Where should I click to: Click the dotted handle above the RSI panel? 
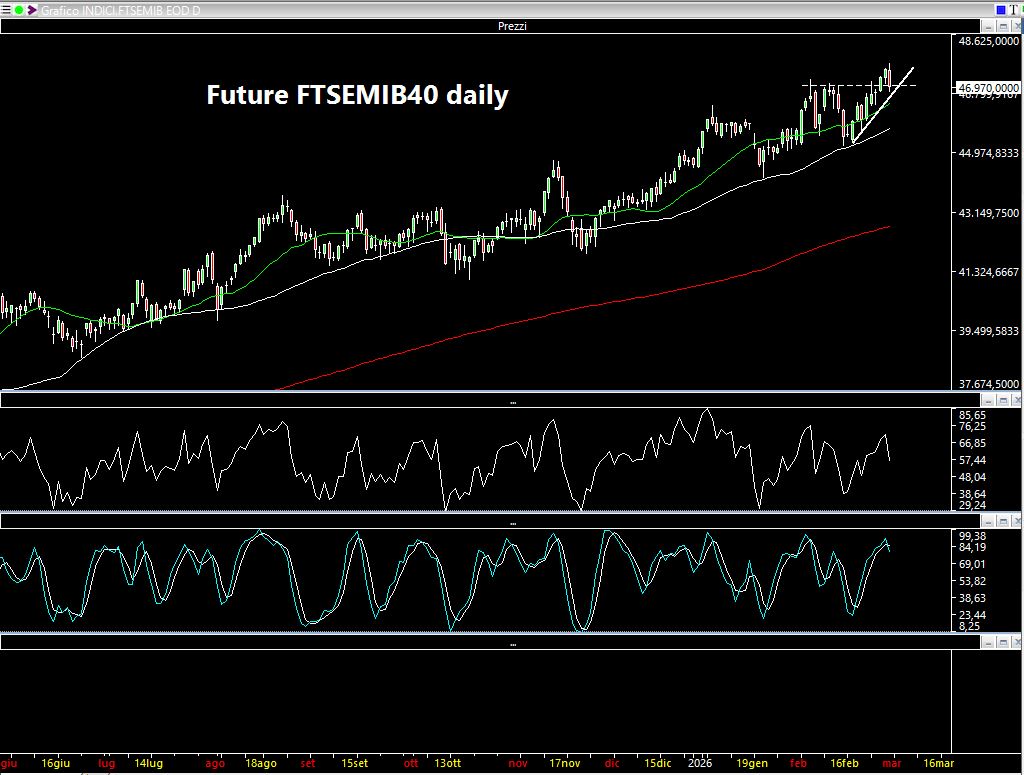point(513,402)
